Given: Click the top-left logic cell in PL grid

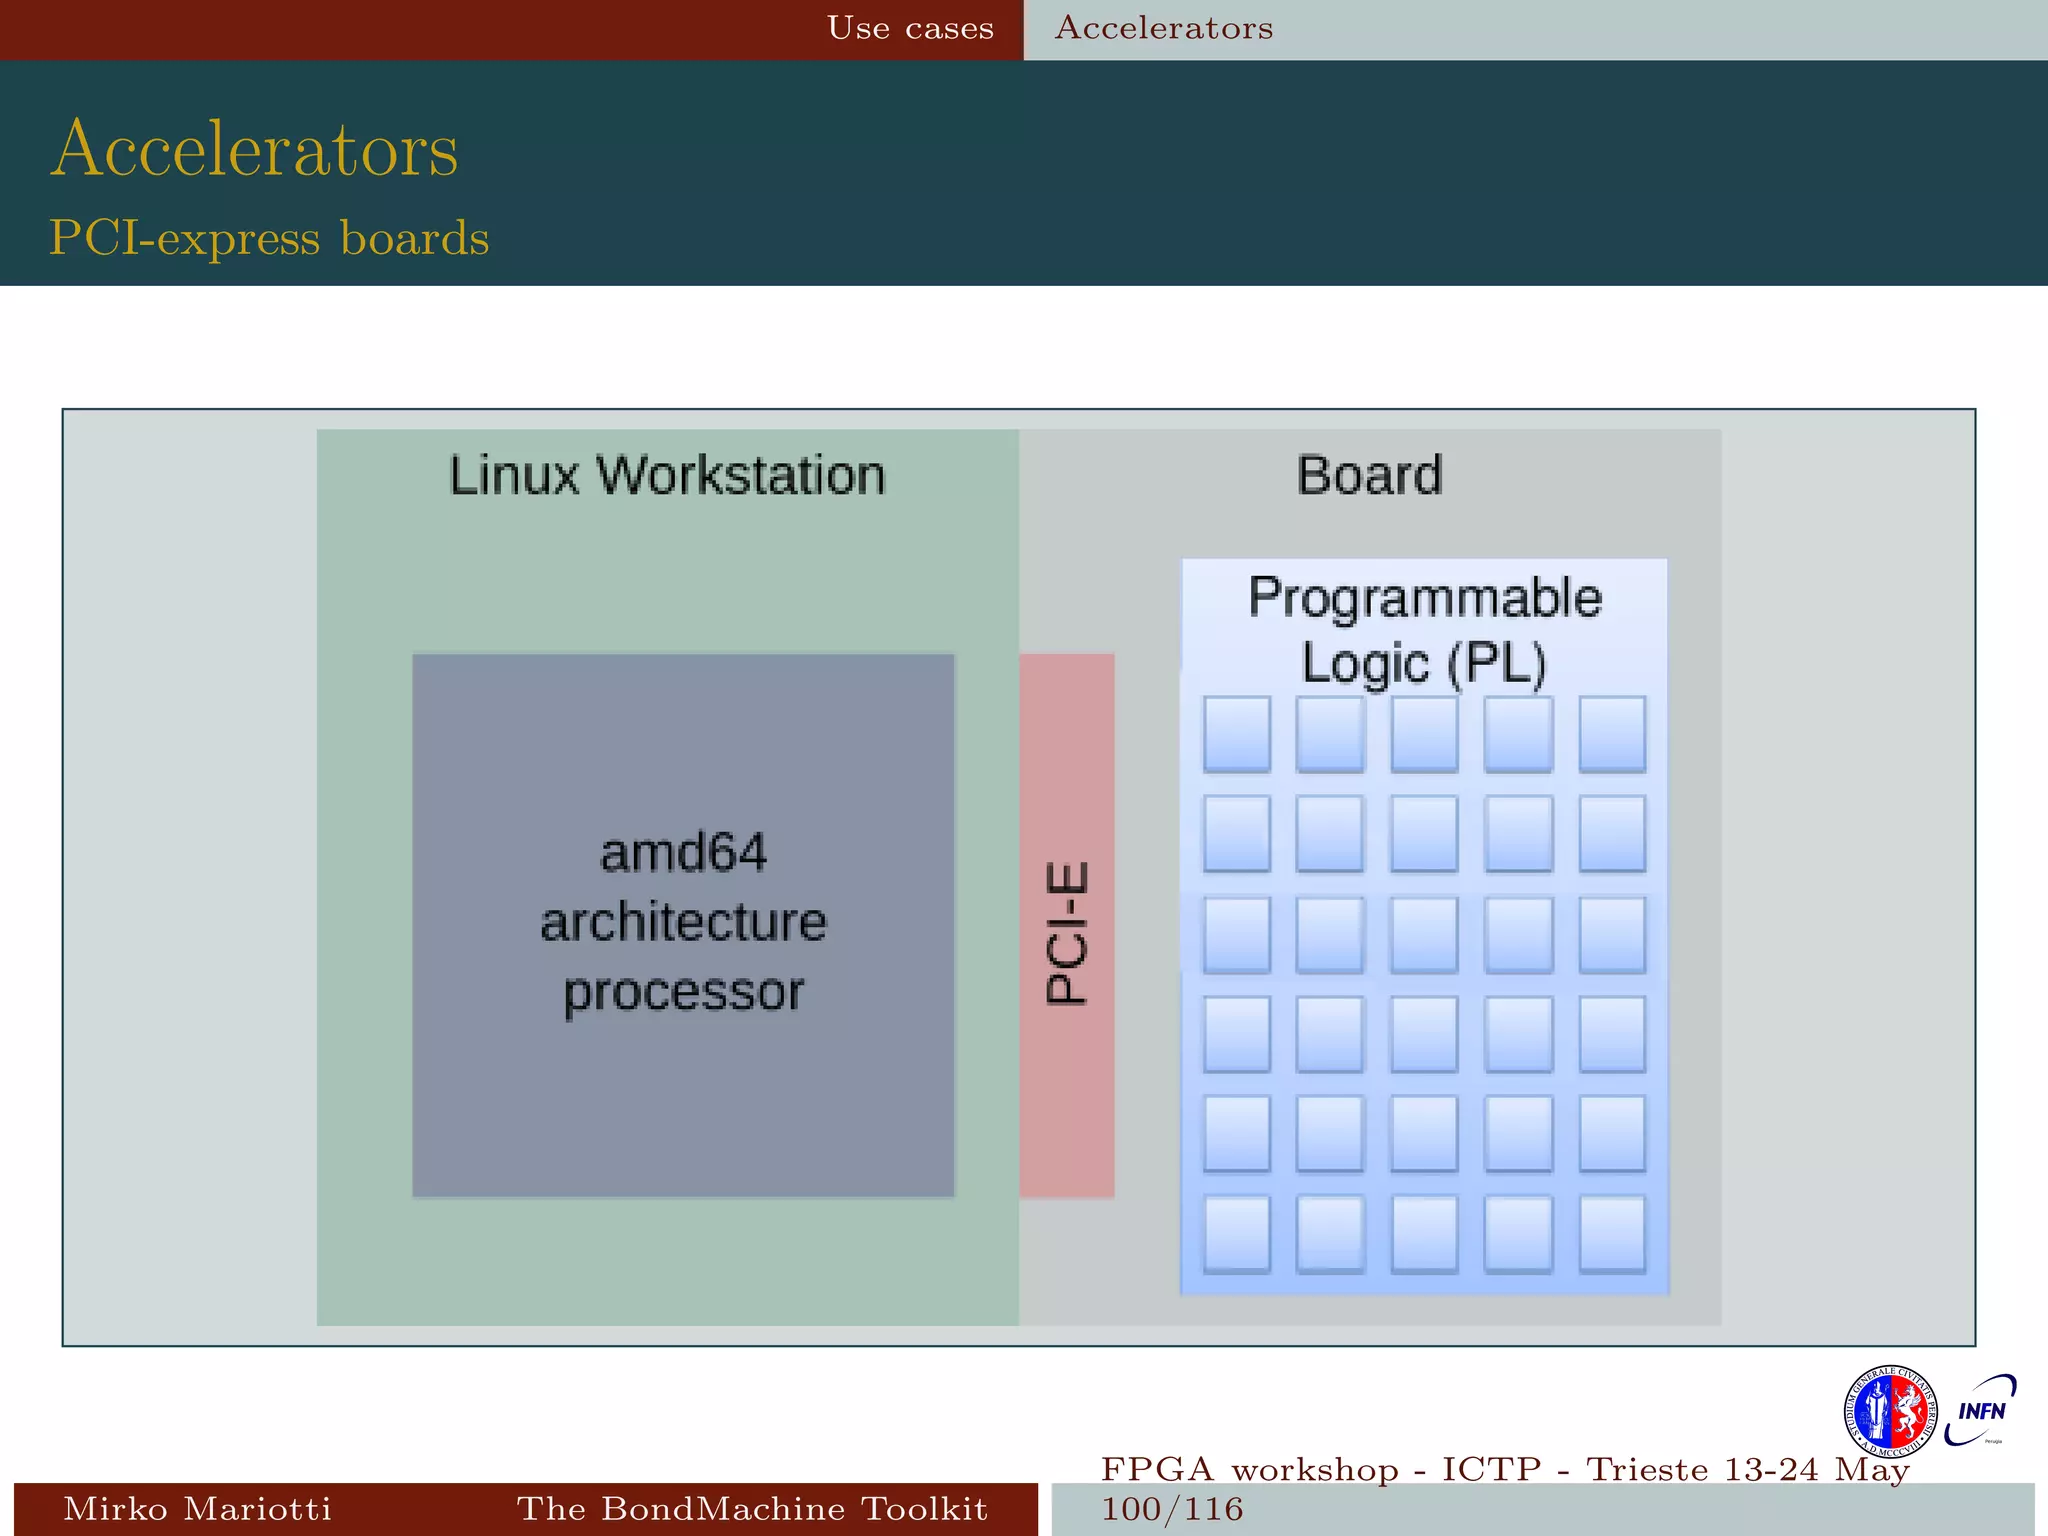Looking at the screenshot, I should click(1237, 733).
